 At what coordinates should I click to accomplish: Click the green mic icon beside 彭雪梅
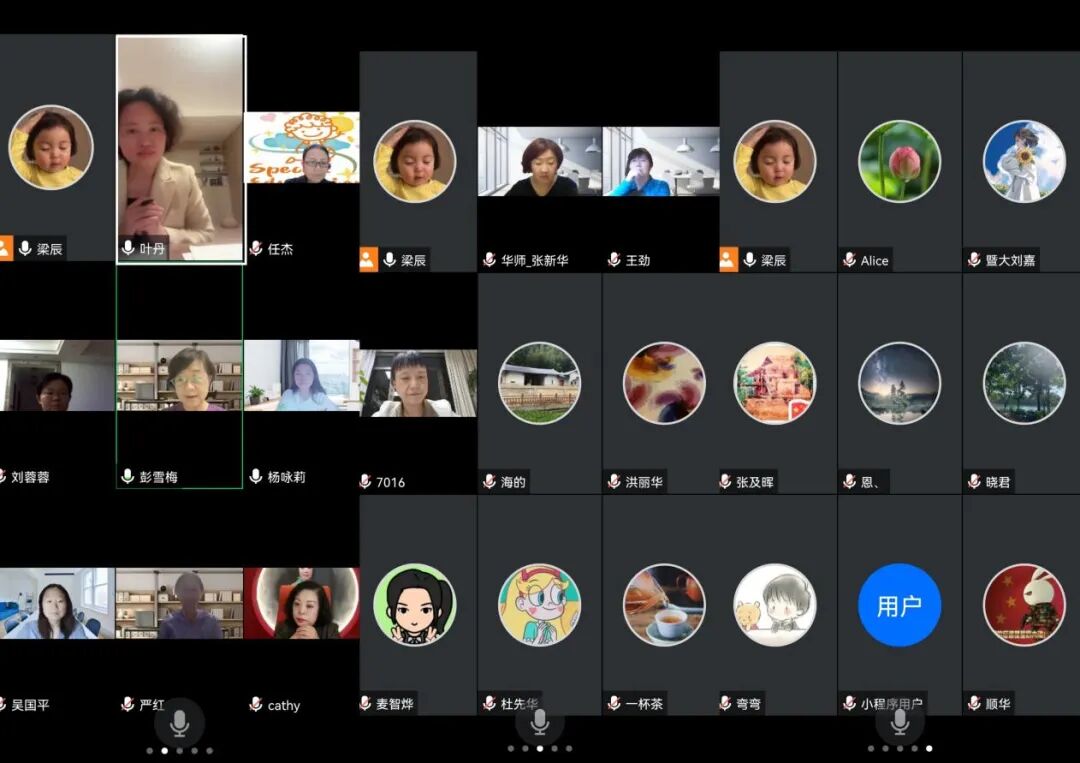tap(127, 476)
